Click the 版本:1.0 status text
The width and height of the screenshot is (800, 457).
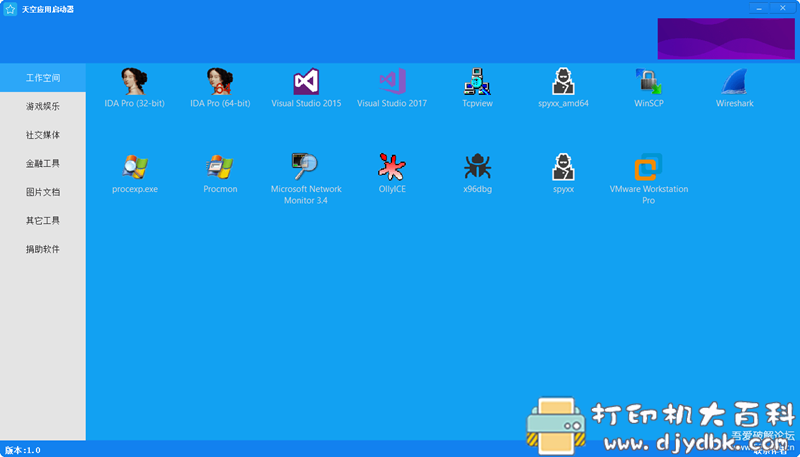coord(23,450)
